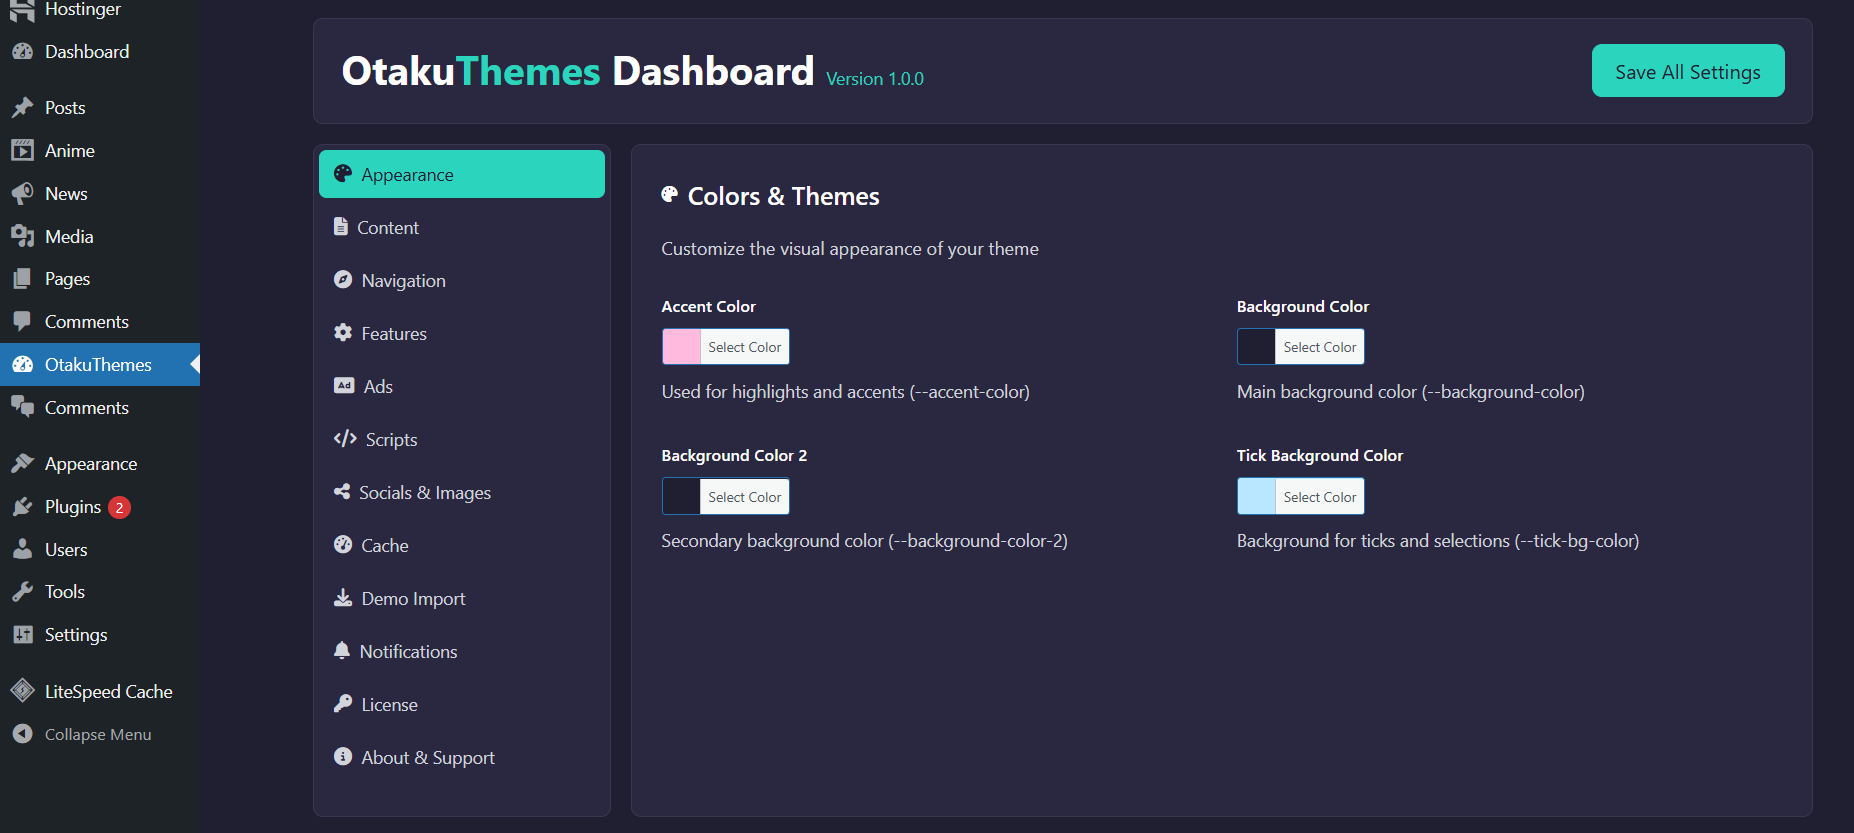Screen dimensions: 1854x833
Task: Open the Appearance tab in OtakuThemes panel
Action: [462, 174]
